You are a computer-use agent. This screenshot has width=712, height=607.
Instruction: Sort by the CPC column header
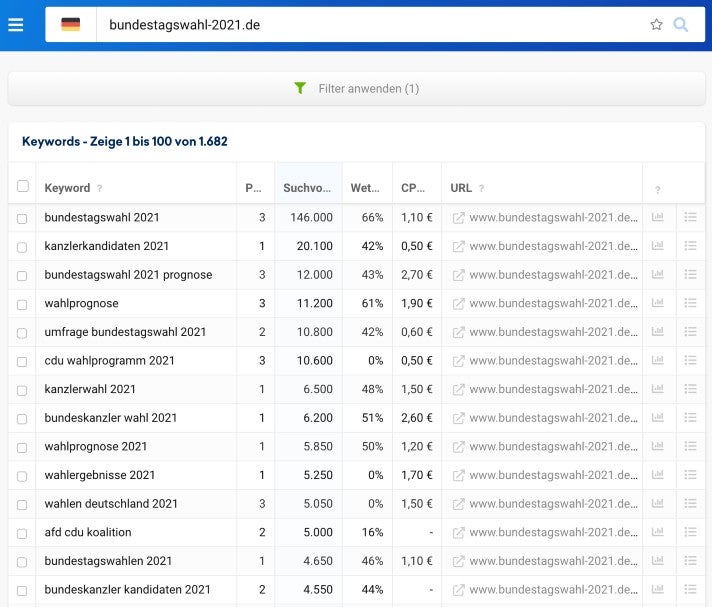413,188
